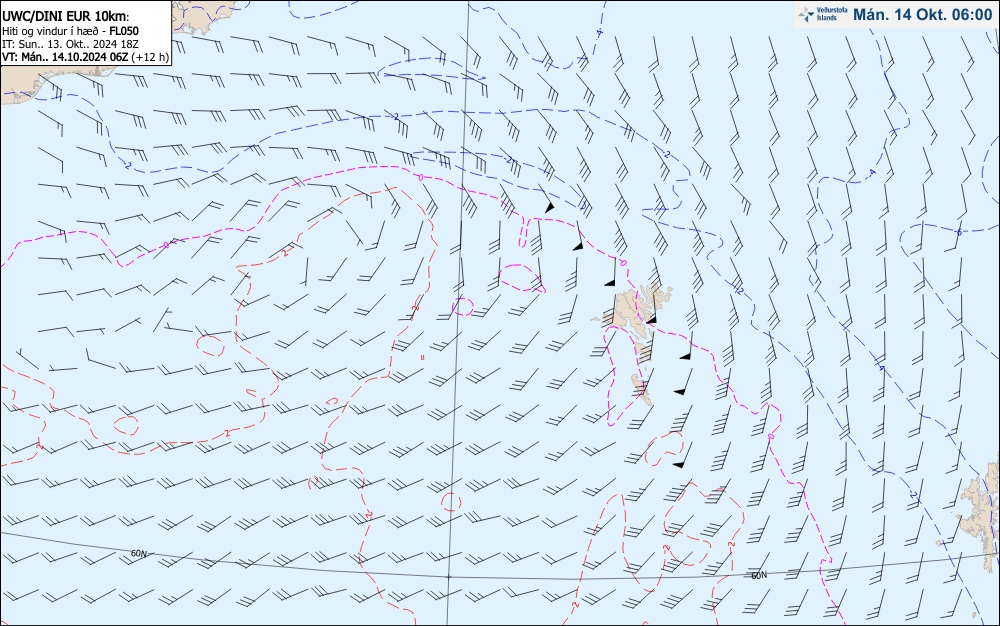Select the 'Mán. 14 Okt. 06:00' date label
This screenshot has height=626, width=1000.
point(922,15)
